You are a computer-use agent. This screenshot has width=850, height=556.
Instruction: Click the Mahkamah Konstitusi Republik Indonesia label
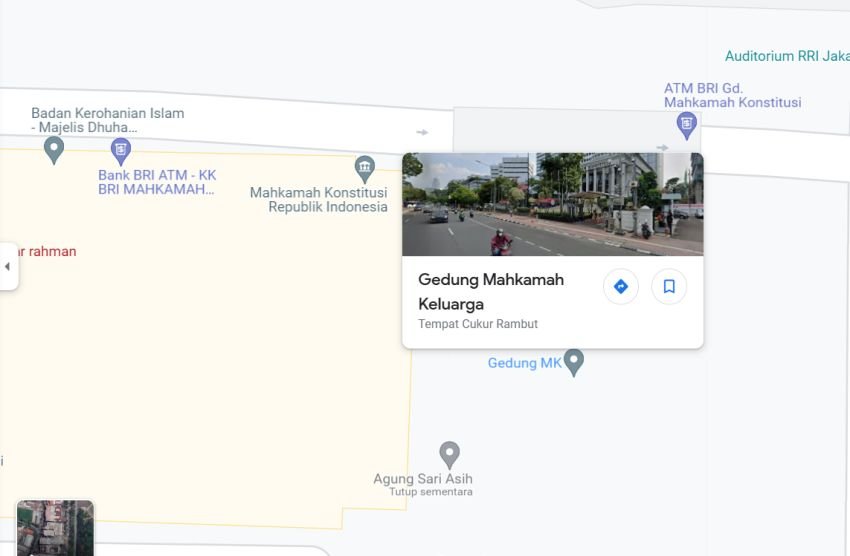pos(319,199)
